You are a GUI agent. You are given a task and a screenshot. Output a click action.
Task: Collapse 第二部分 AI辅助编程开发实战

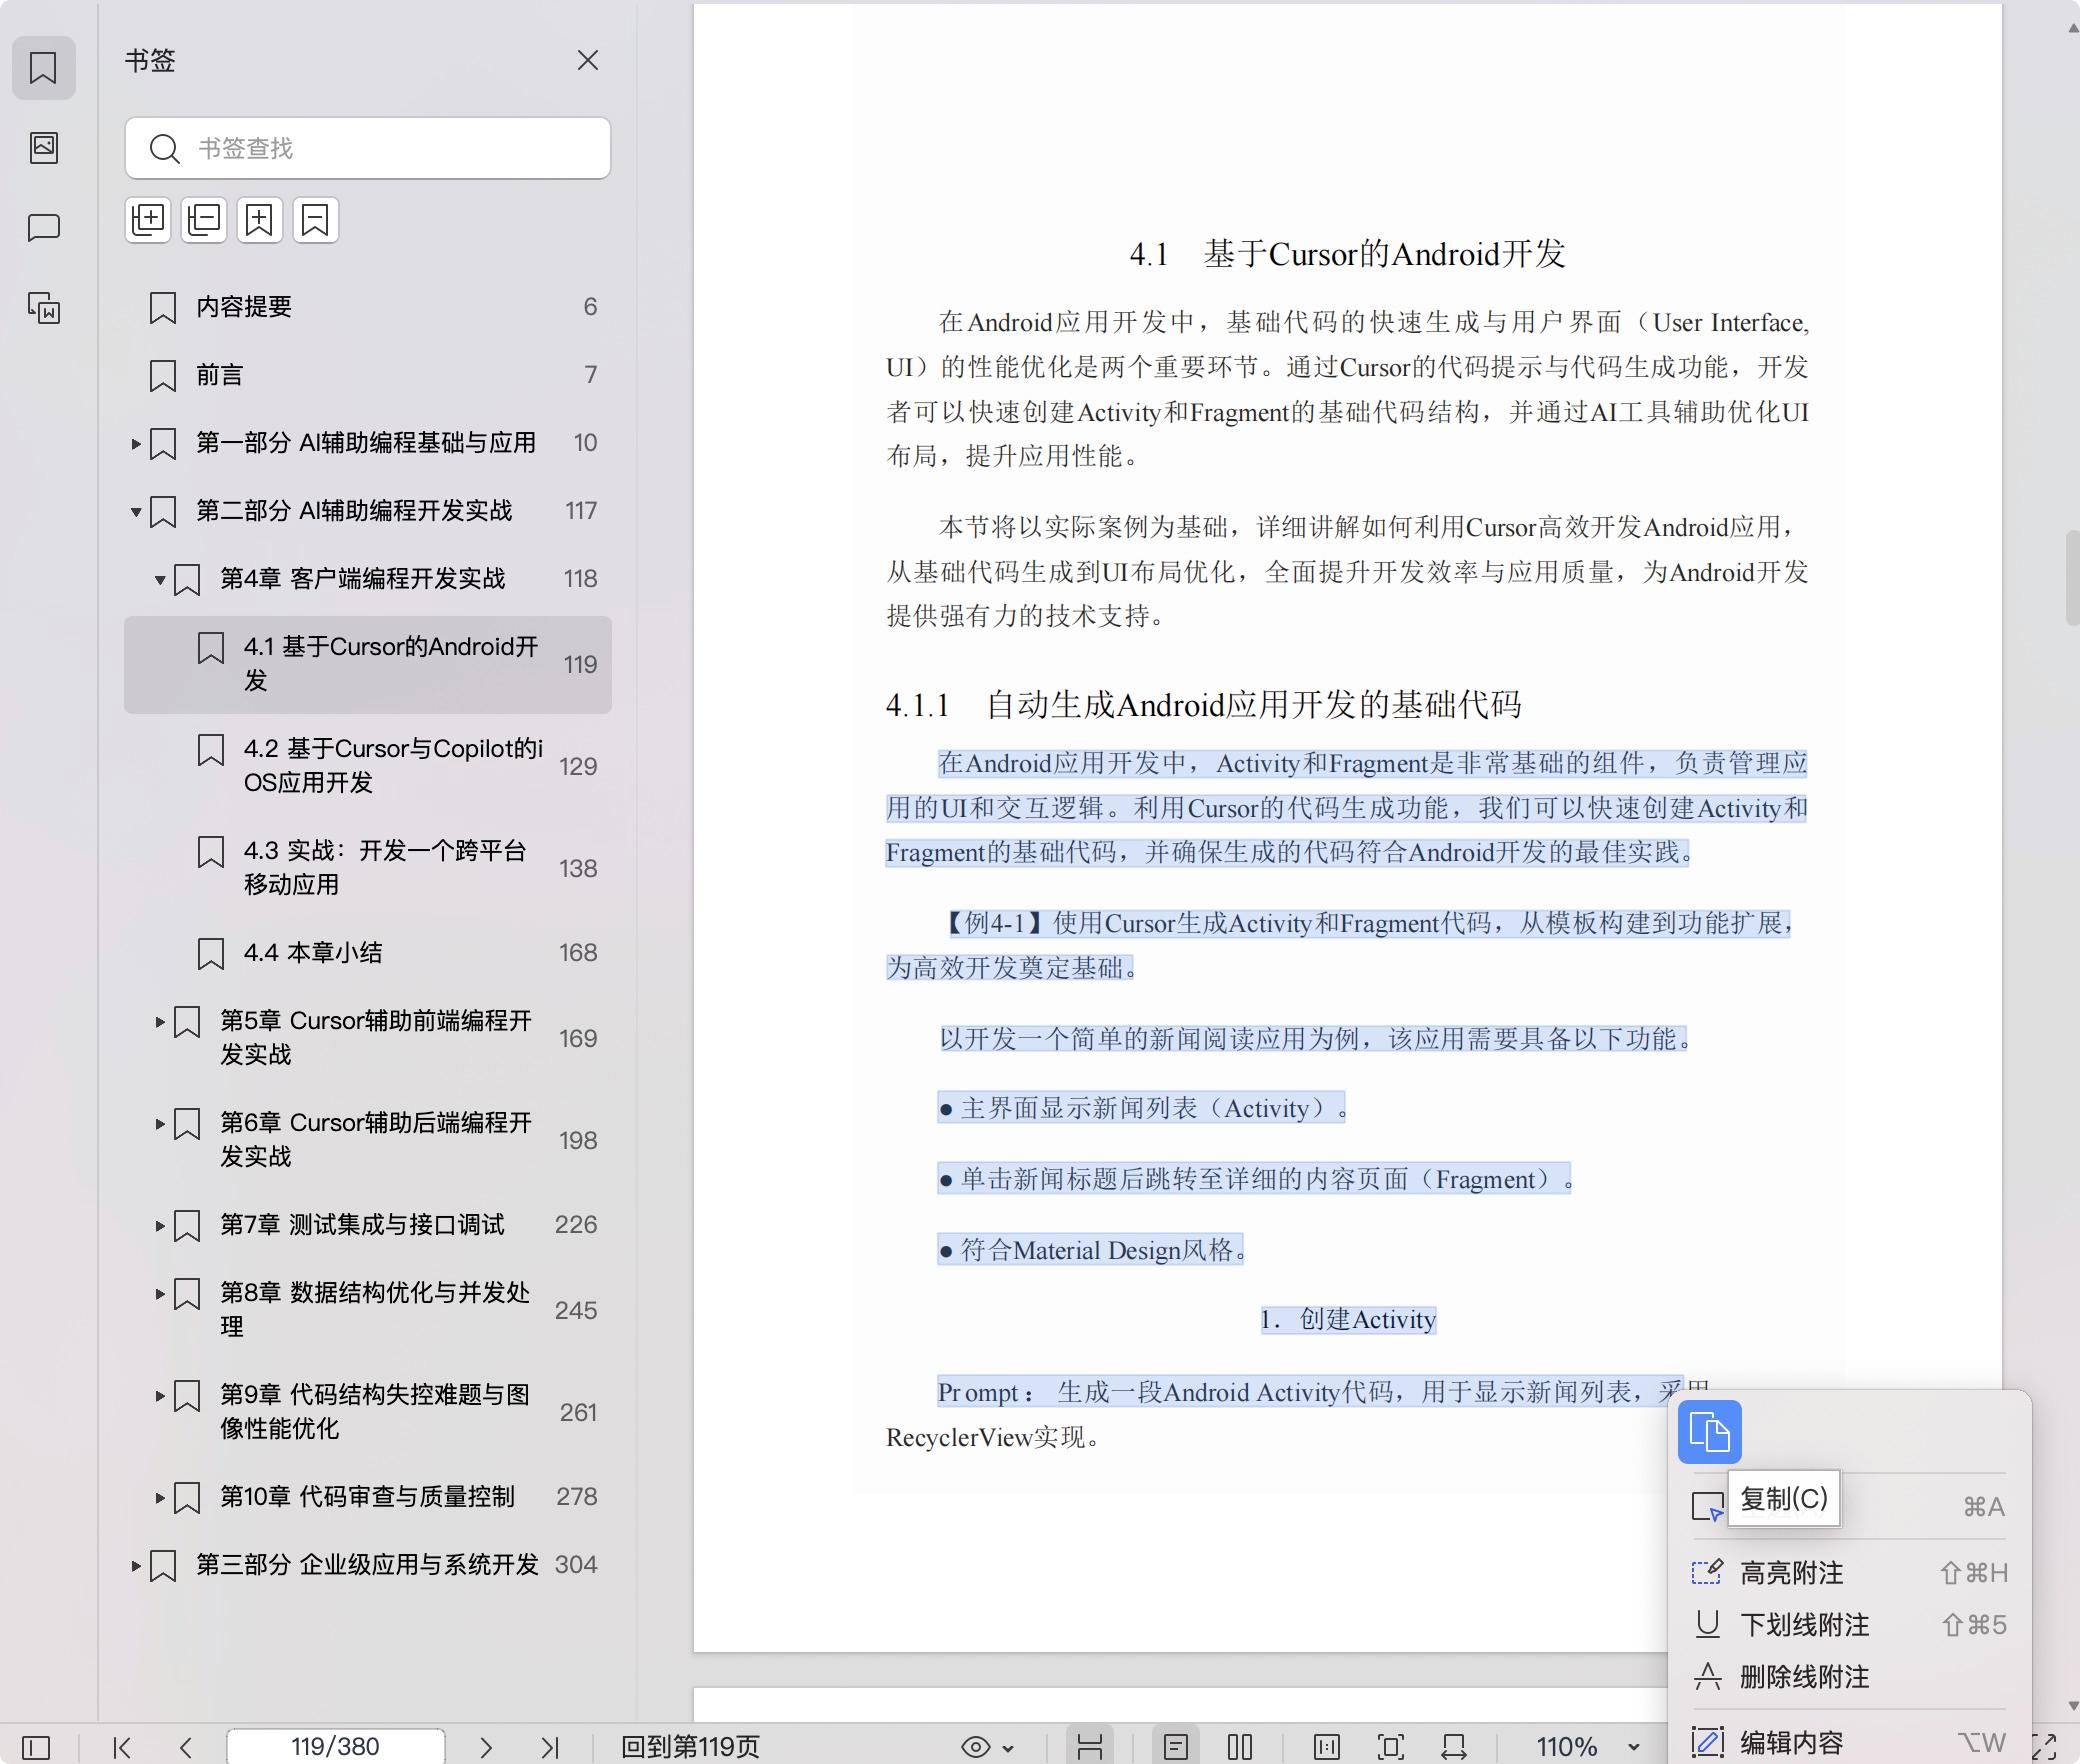[x=137, y=512]
